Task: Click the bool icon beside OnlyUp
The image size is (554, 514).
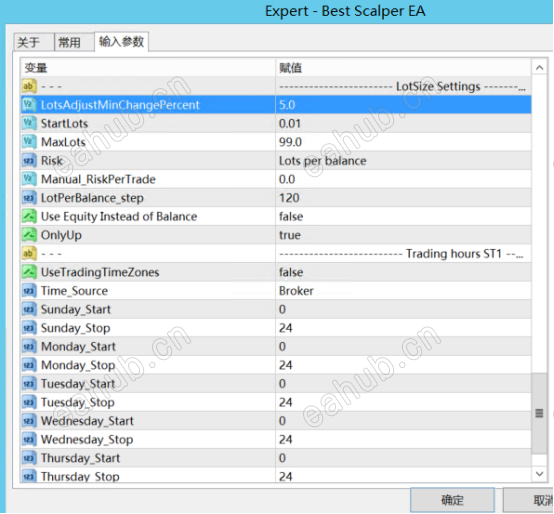Action: coord(29,235)
